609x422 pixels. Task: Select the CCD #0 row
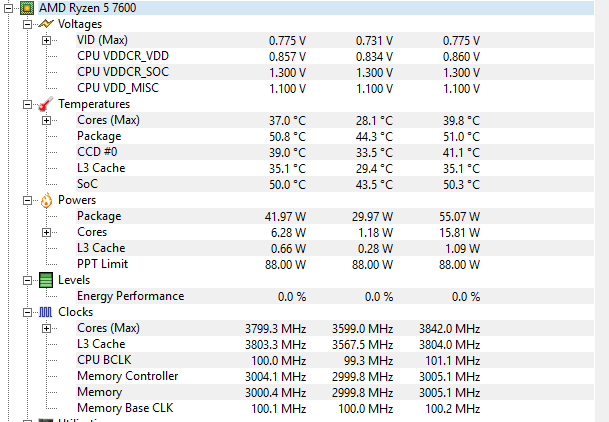[x=335, y=152]
